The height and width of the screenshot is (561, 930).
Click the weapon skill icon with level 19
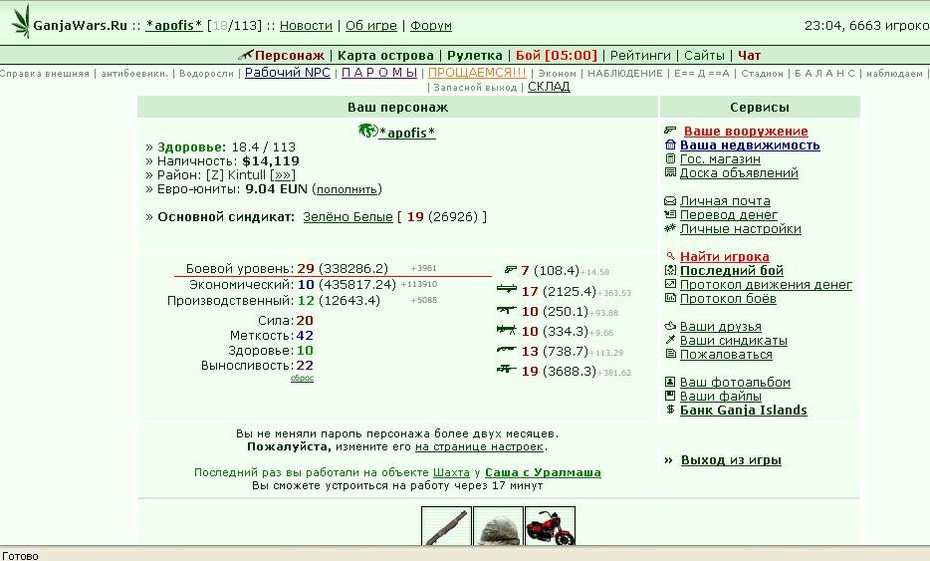coord(507,369)
